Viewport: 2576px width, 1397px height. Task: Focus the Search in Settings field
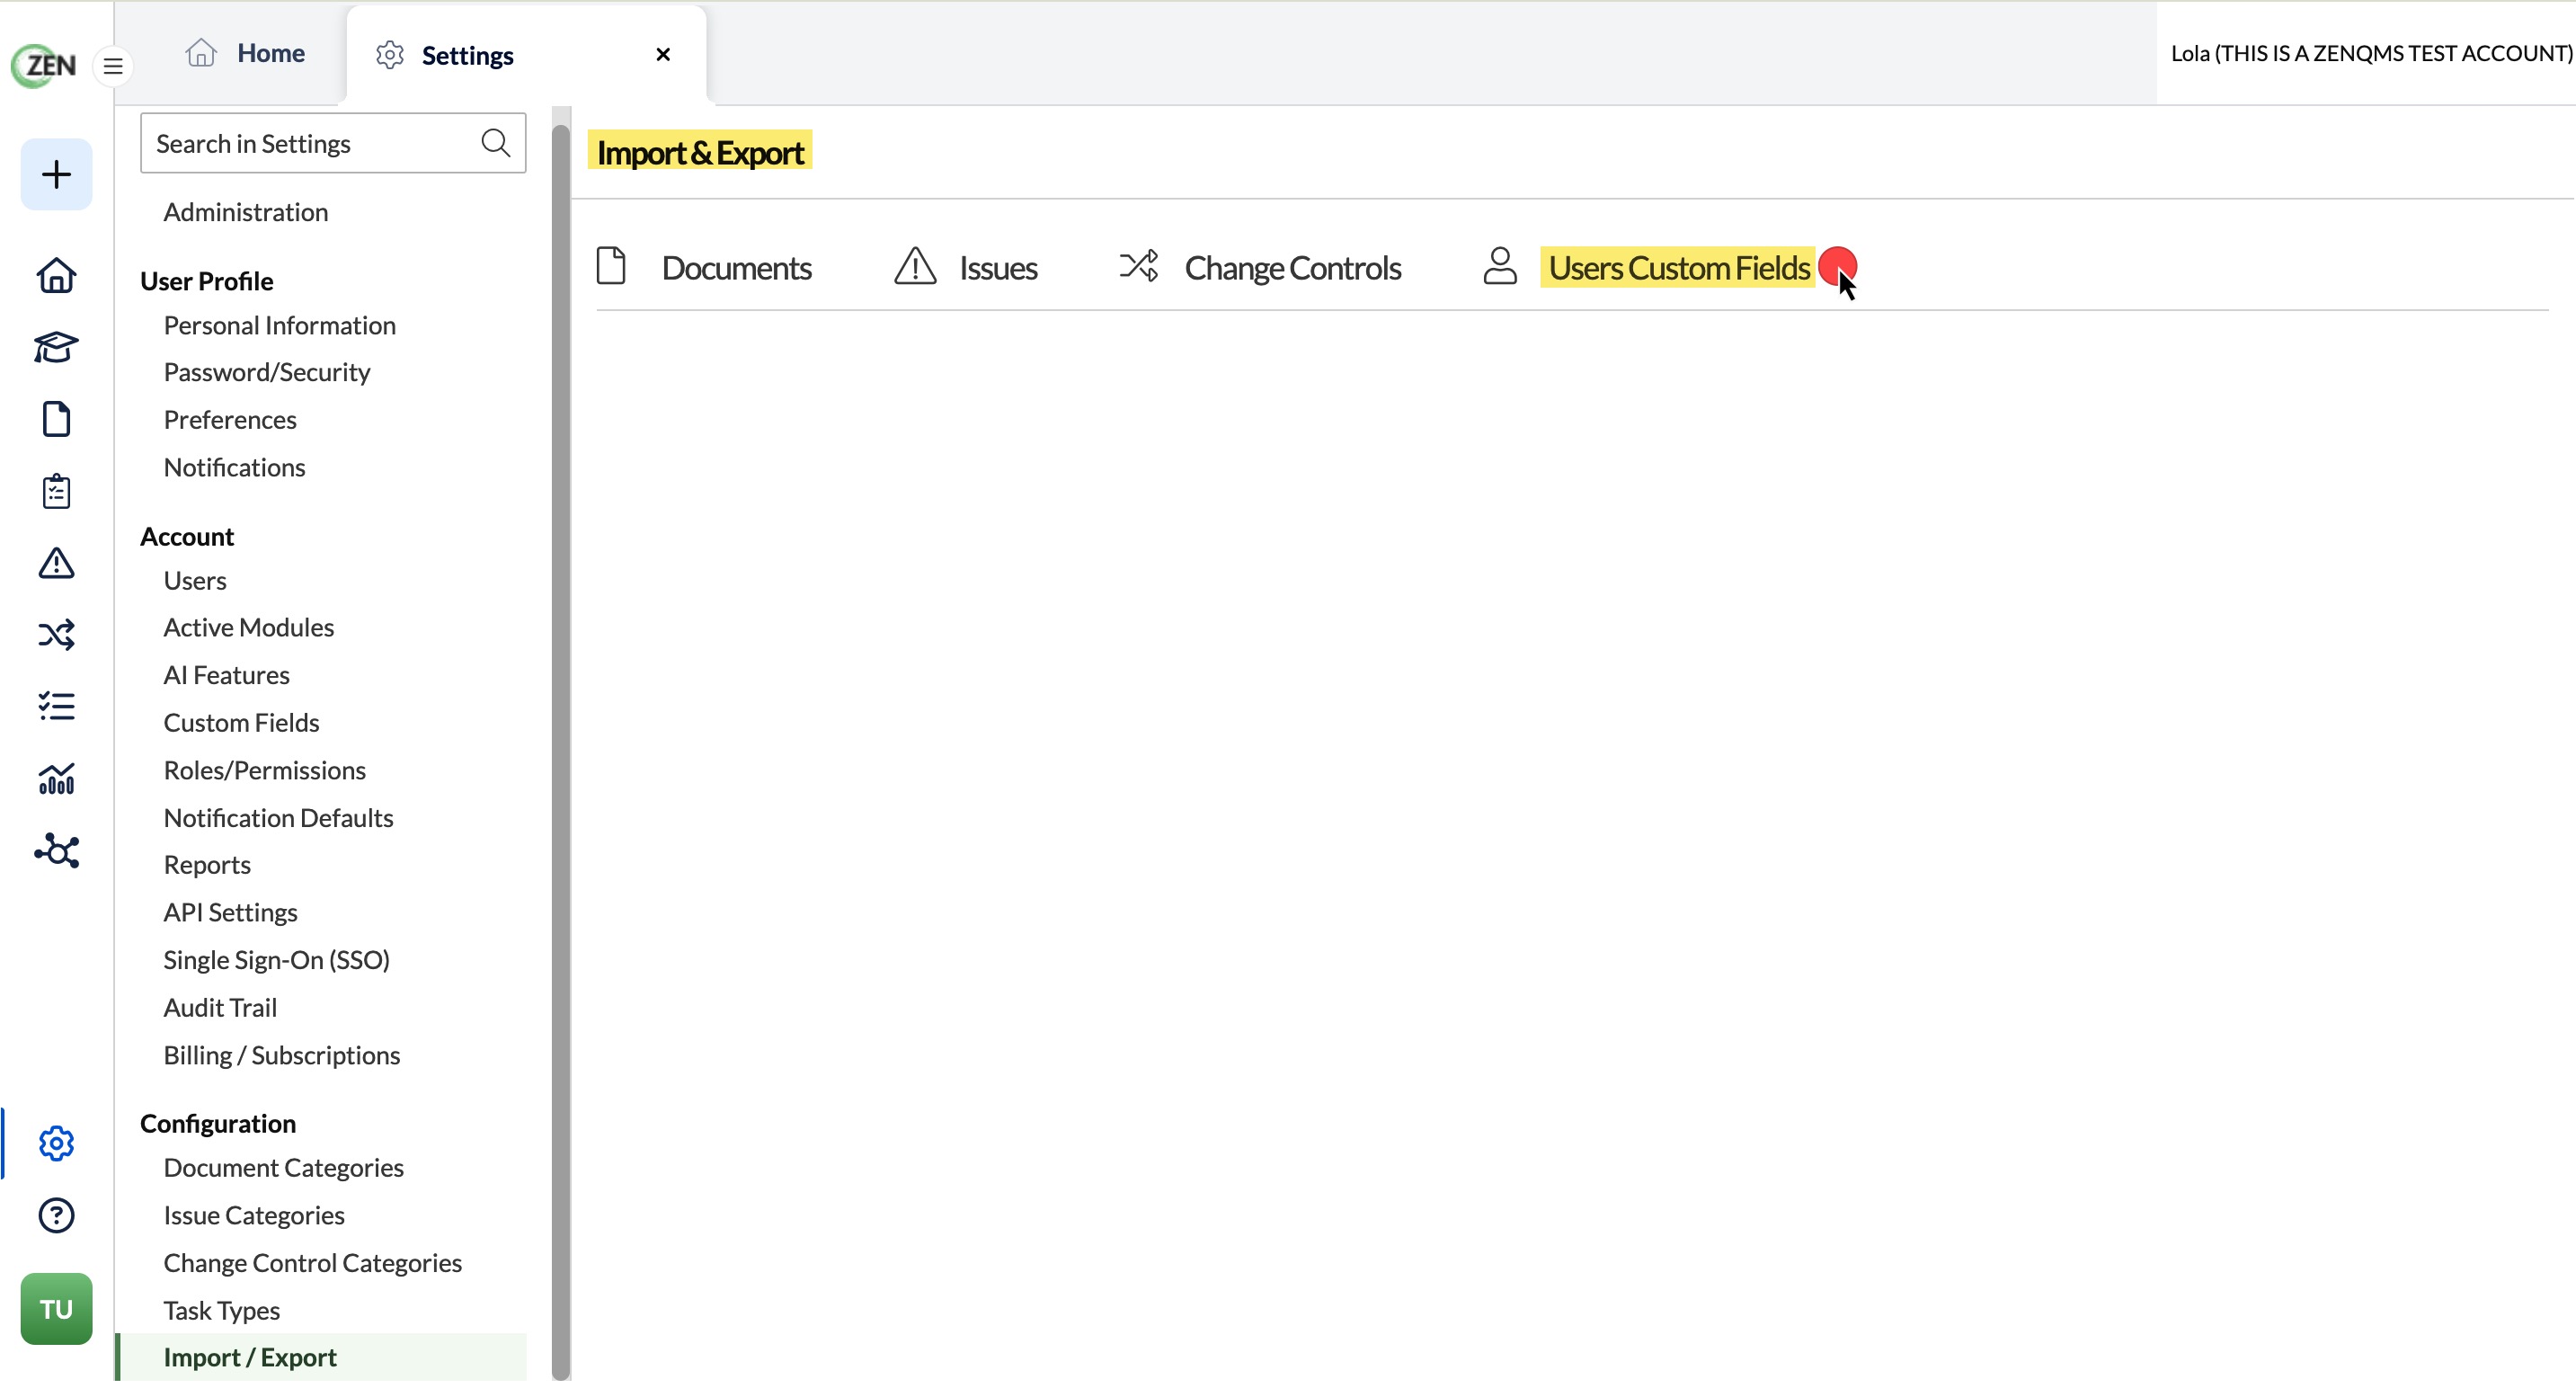coord(333,143)
